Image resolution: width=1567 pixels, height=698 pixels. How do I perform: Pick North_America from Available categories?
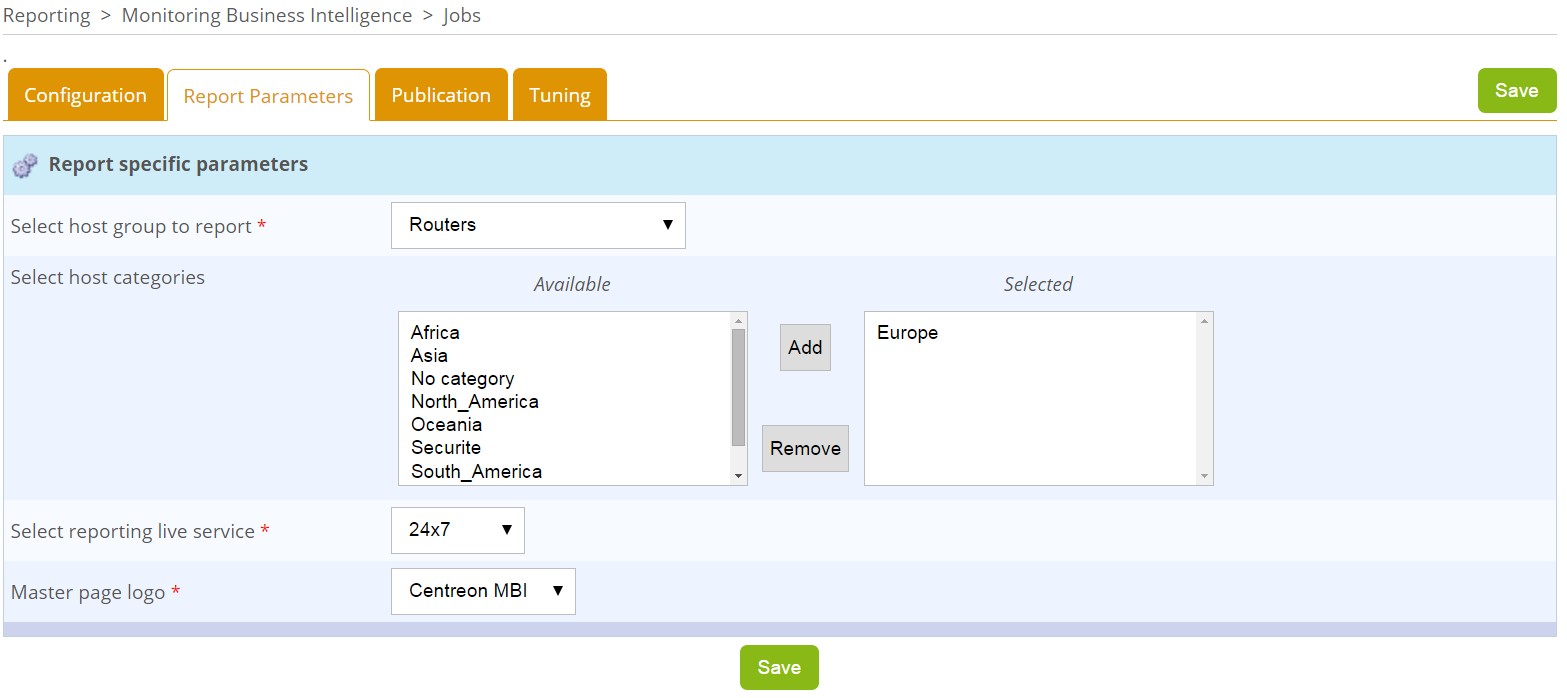click(474, 402)
